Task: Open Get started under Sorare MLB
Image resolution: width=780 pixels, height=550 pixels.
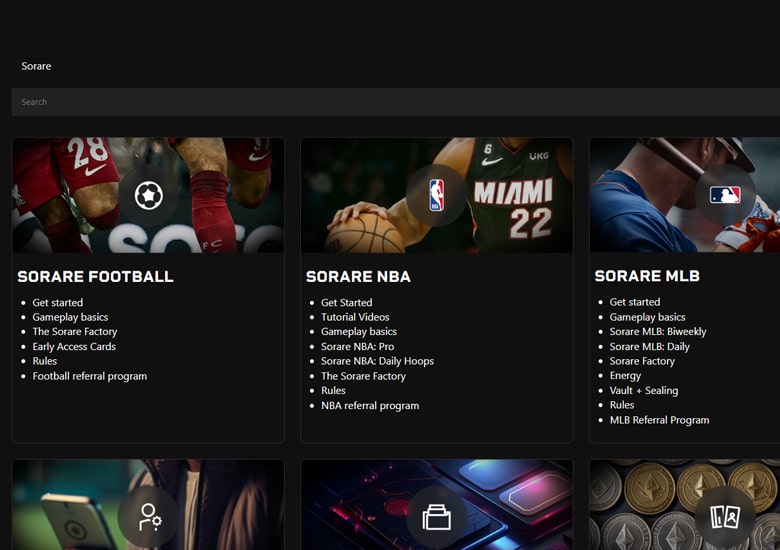Action: [x=635, y=302]
